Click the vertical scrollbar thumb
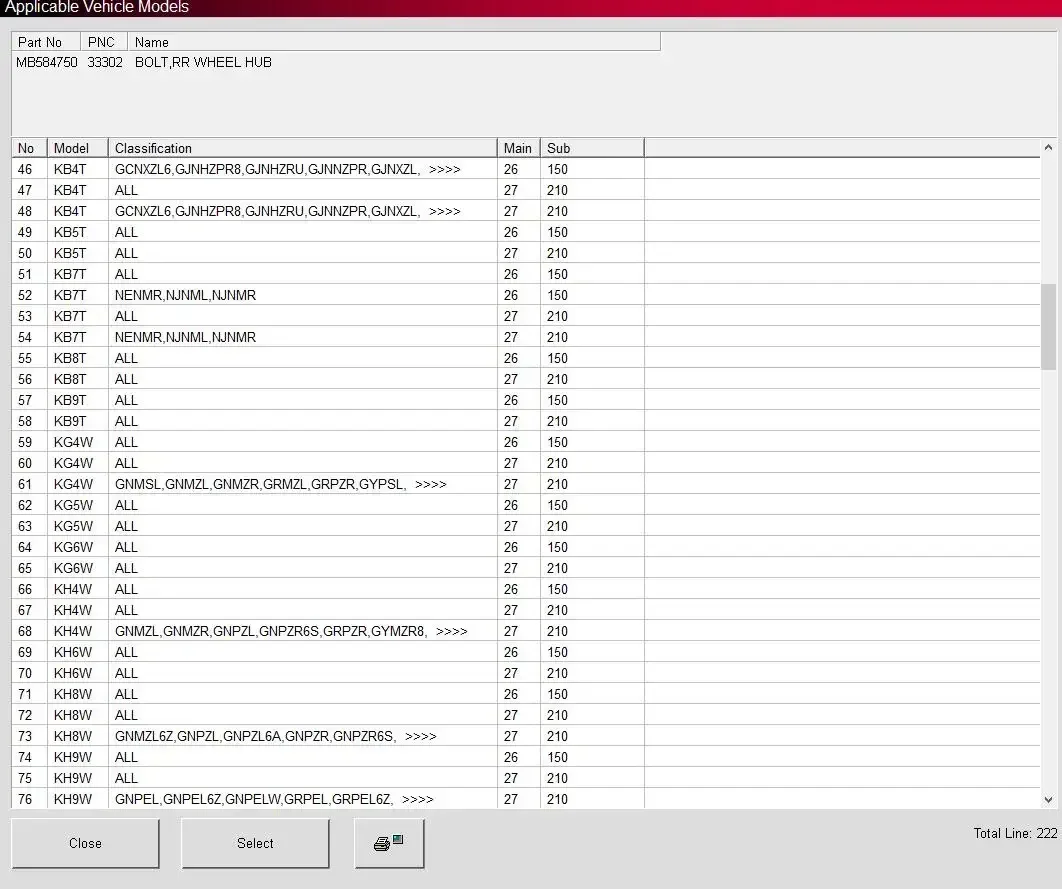Image resolution: width=1062 pixels, height=889 pixels. coord(1048,326)
